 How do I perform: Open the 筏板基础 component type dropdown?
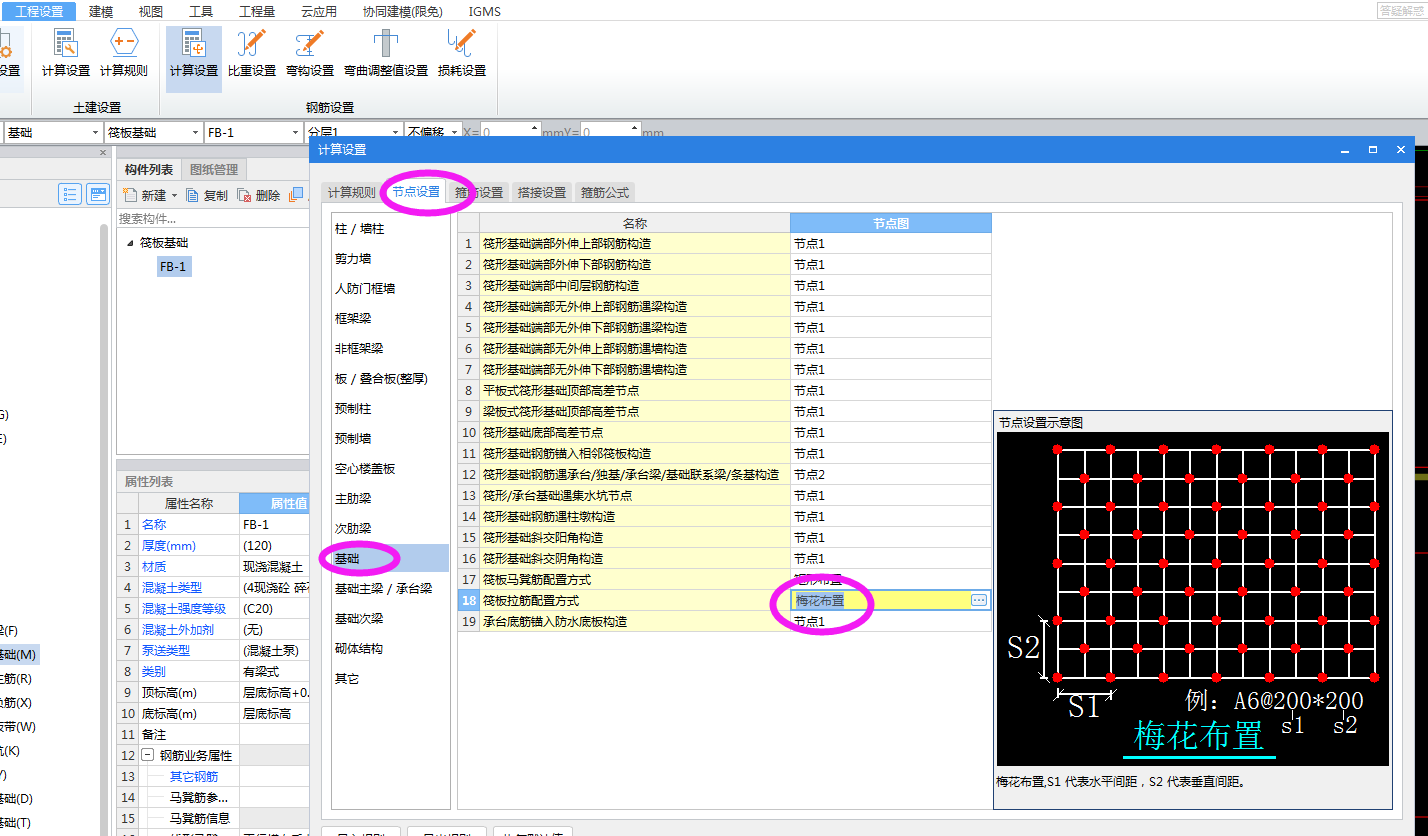(x=195, y=132)
